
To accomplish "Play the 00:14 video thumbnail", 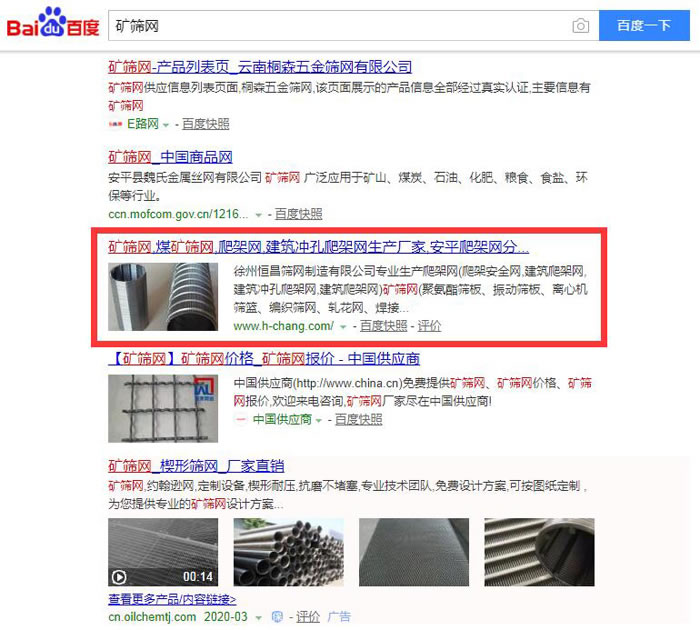I will coord(163,552).
